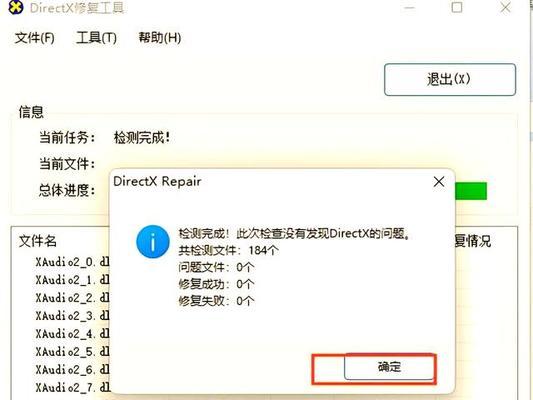Click the 退出(X) exit button

click(x=450, y=80)
